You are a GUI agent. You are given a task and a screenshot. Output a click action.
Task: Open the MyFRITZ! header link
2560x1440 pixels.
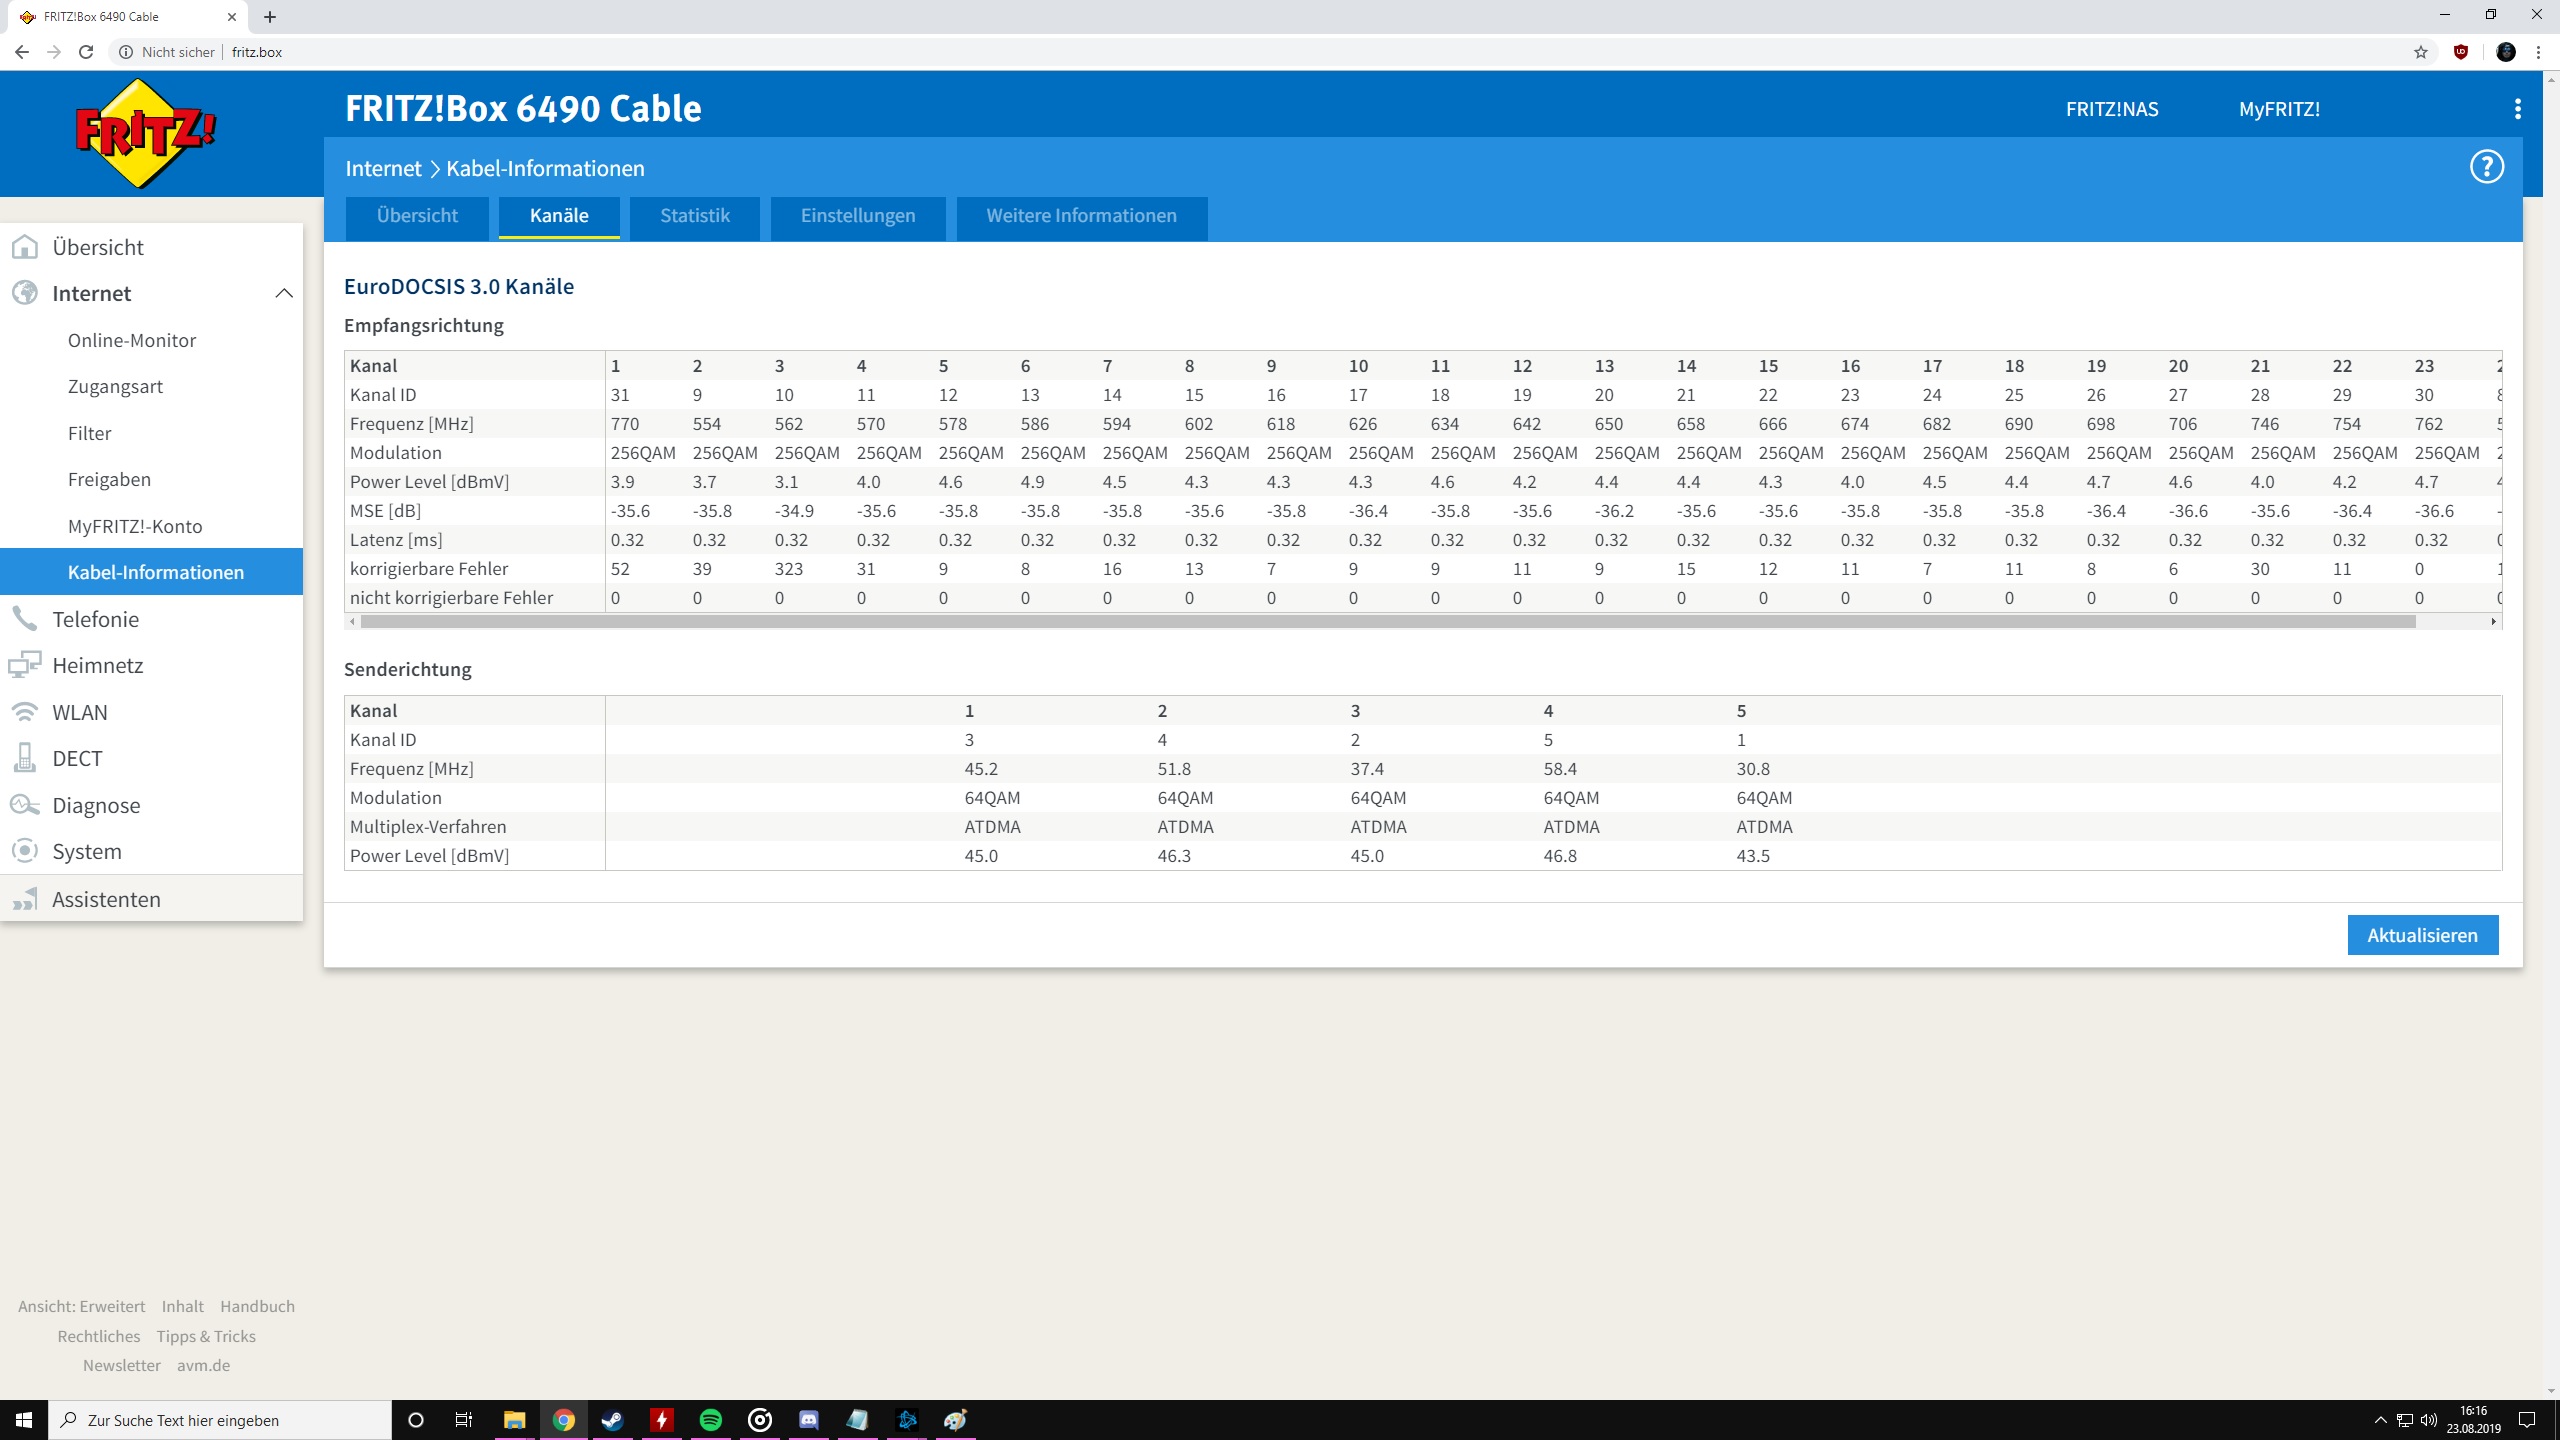(2279, 109)
